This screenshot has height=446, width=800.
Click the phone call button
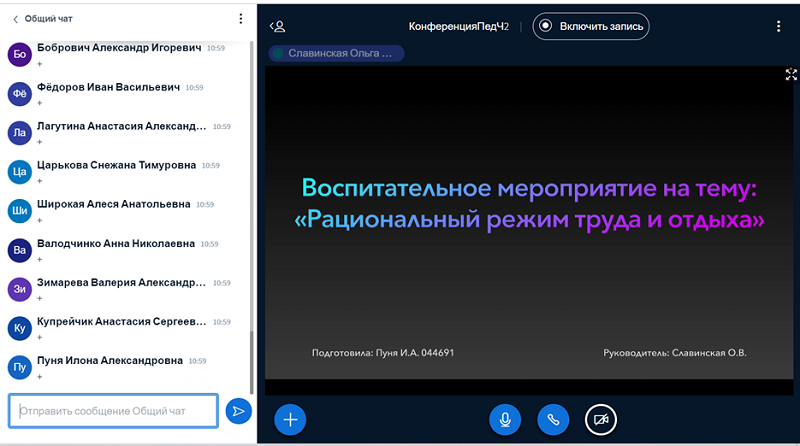(553, 420)
